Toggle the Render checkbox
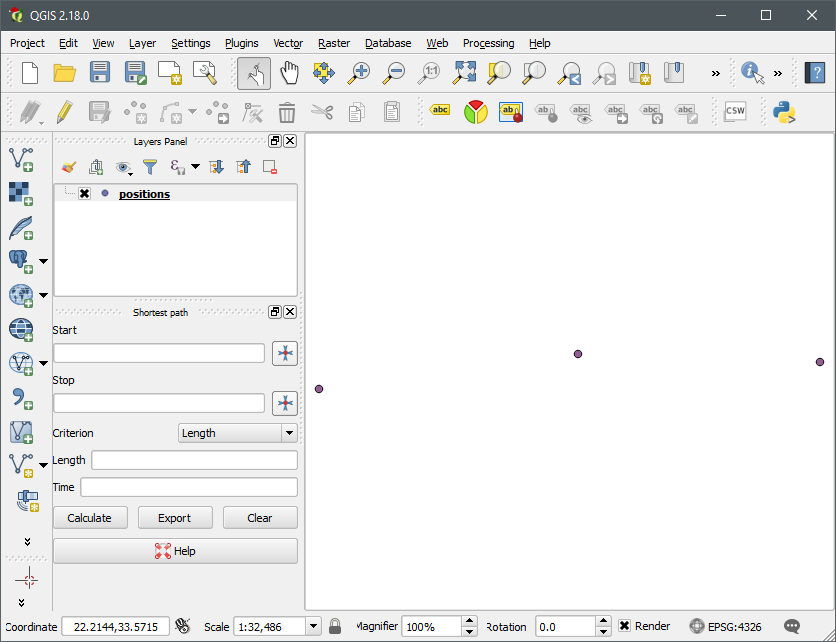The width and height of the screenshot is (836, 642). click(624, 626)
